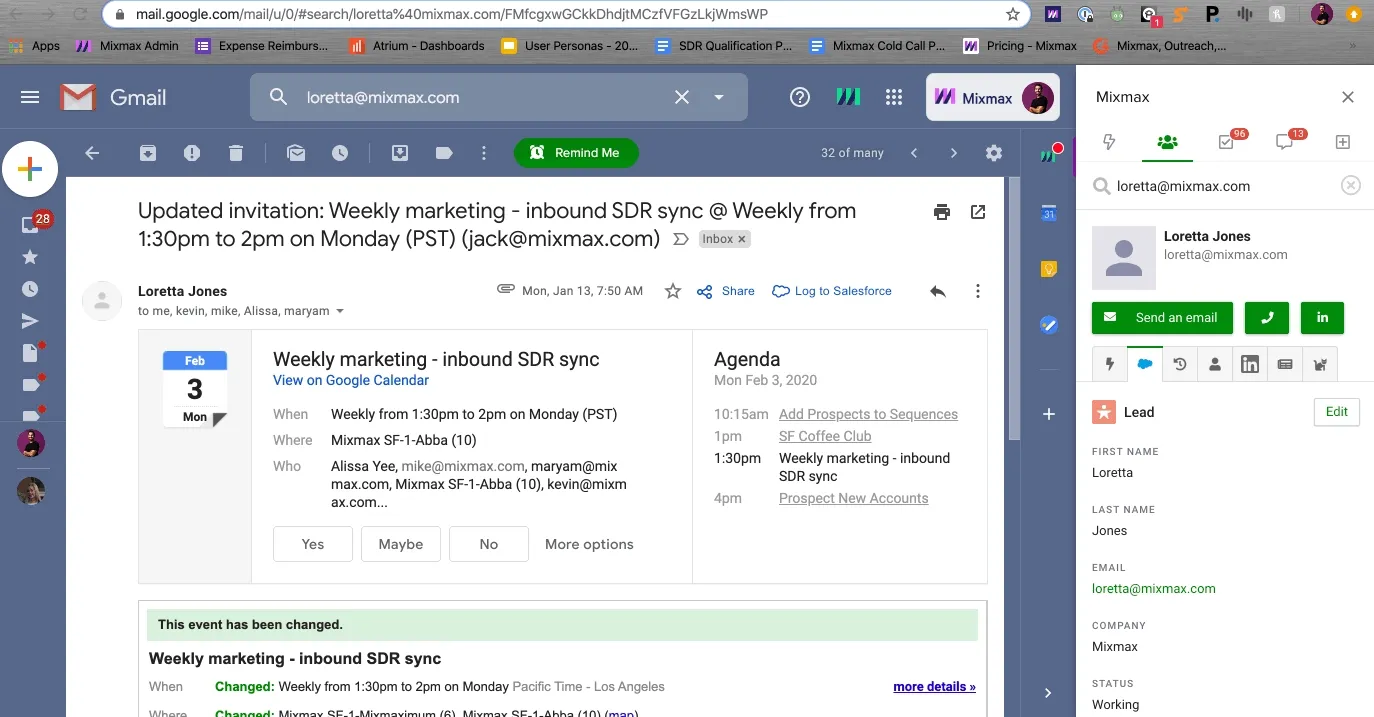
Task: Click the green Remind Me button
Action: pos(576,153)
